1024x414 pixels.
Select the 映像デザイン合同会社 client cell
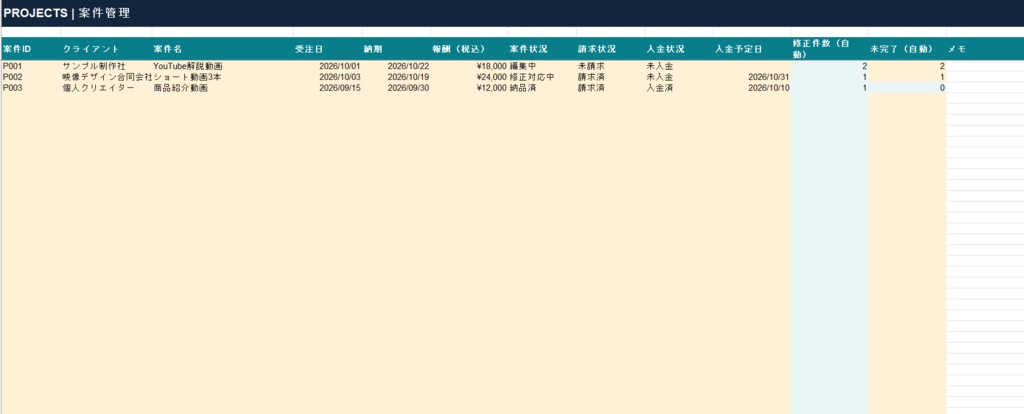[x=106, y=77]
